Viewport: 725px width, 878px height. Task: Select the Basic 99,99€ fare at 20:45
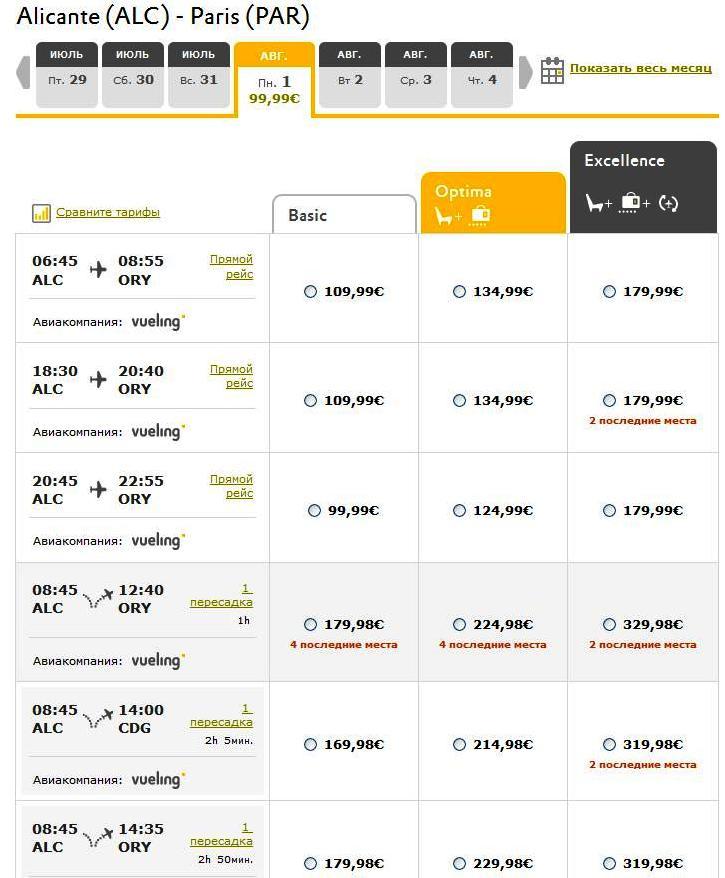point(314,511)
